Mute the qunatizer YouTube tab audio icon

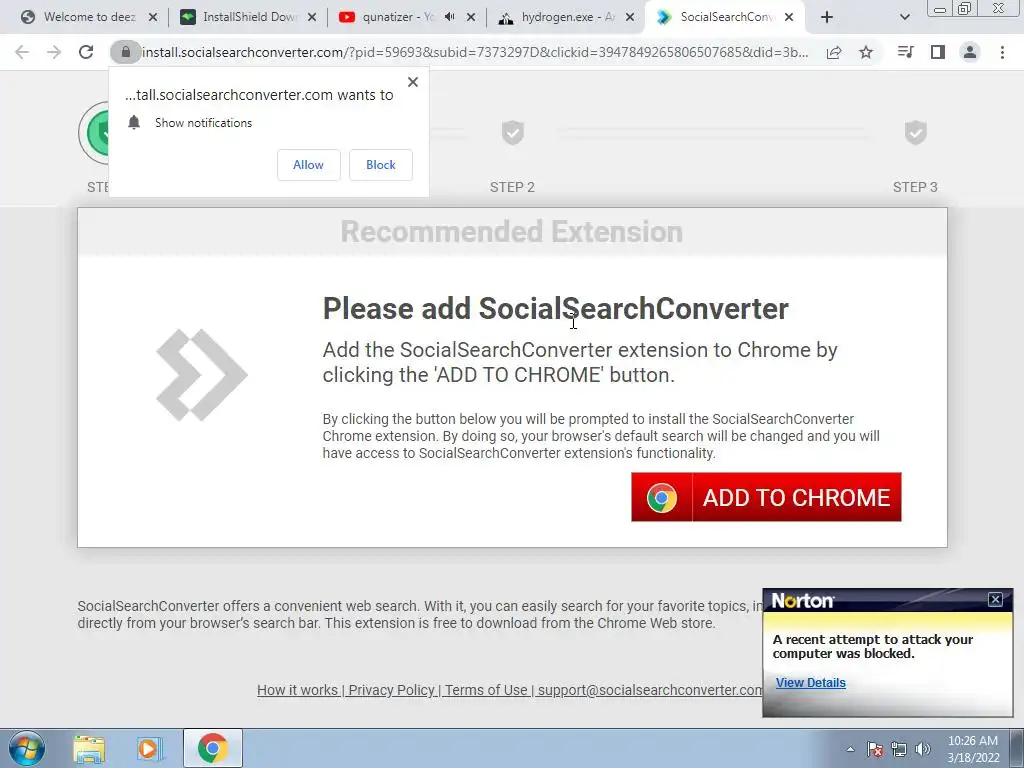click(449, 17)
